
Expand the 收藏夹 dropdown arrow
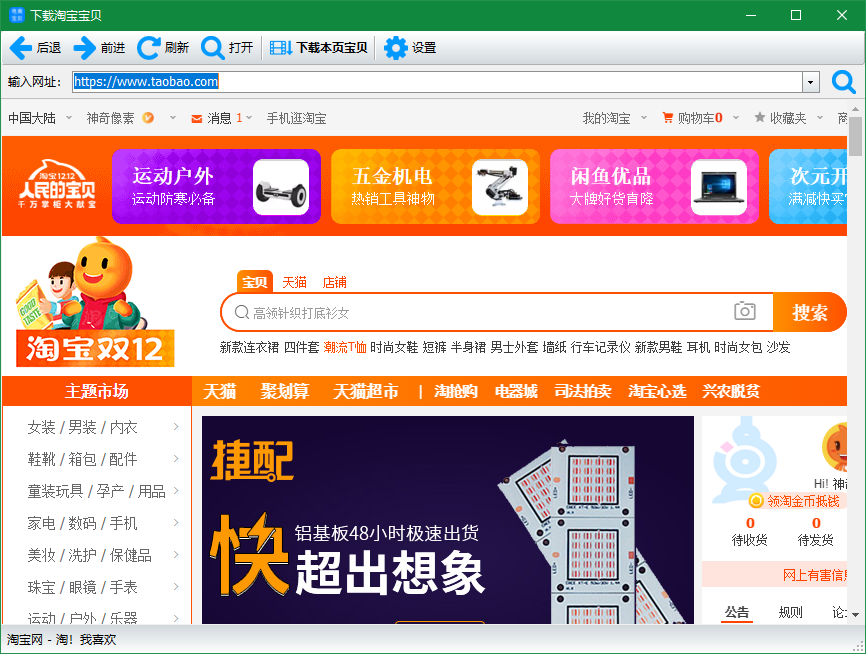point(820,118)
